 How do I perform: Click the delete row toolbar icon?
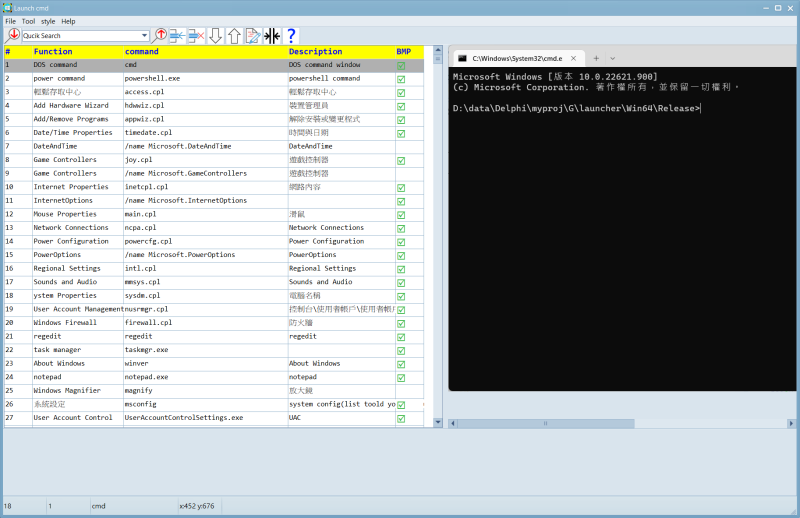(x=196, y=35)
